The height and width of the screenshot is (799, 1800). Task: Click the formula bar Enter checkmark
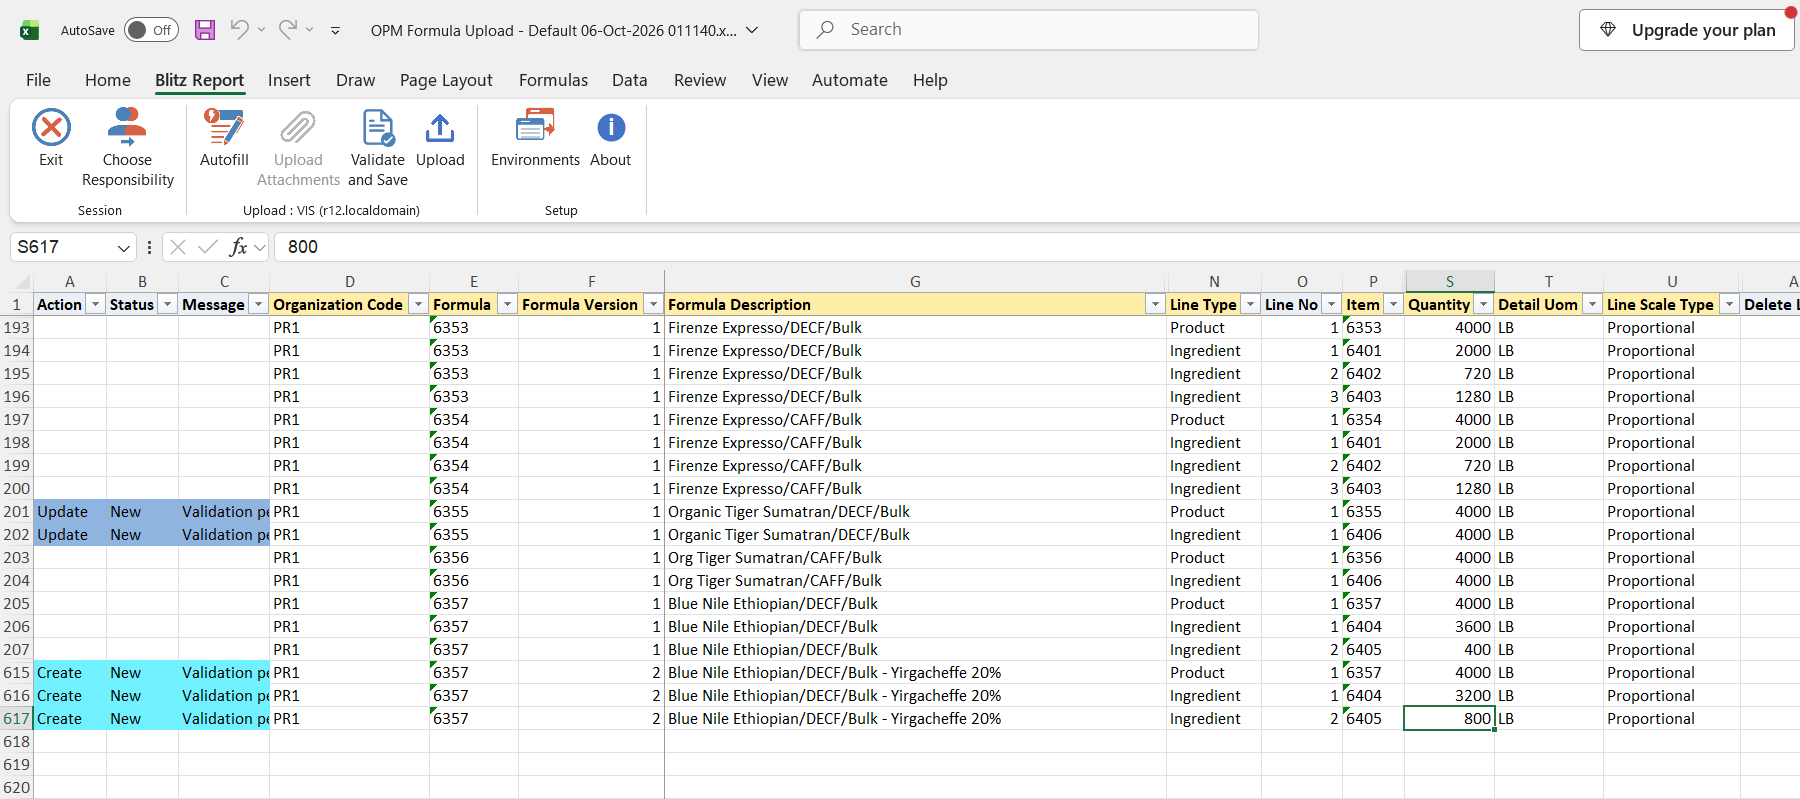point(208,247)
